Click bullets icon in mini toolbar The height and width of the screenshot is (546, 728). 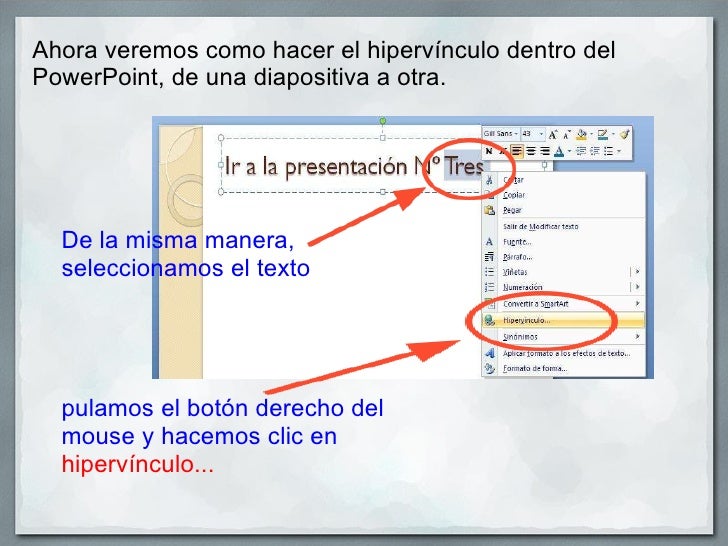608,151
